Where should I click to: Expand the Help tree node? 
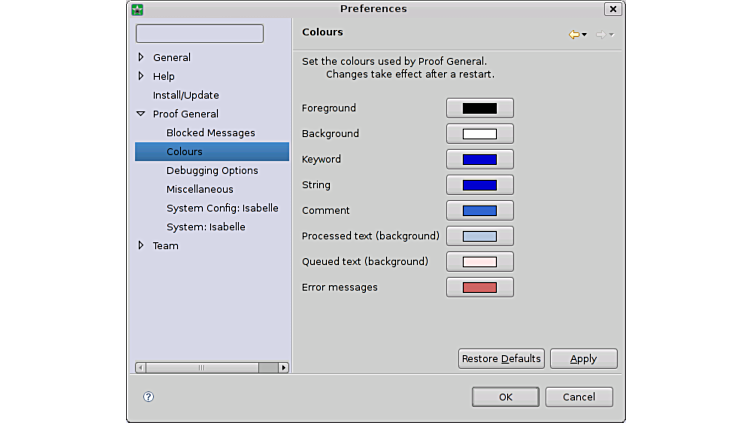[141, 76]
